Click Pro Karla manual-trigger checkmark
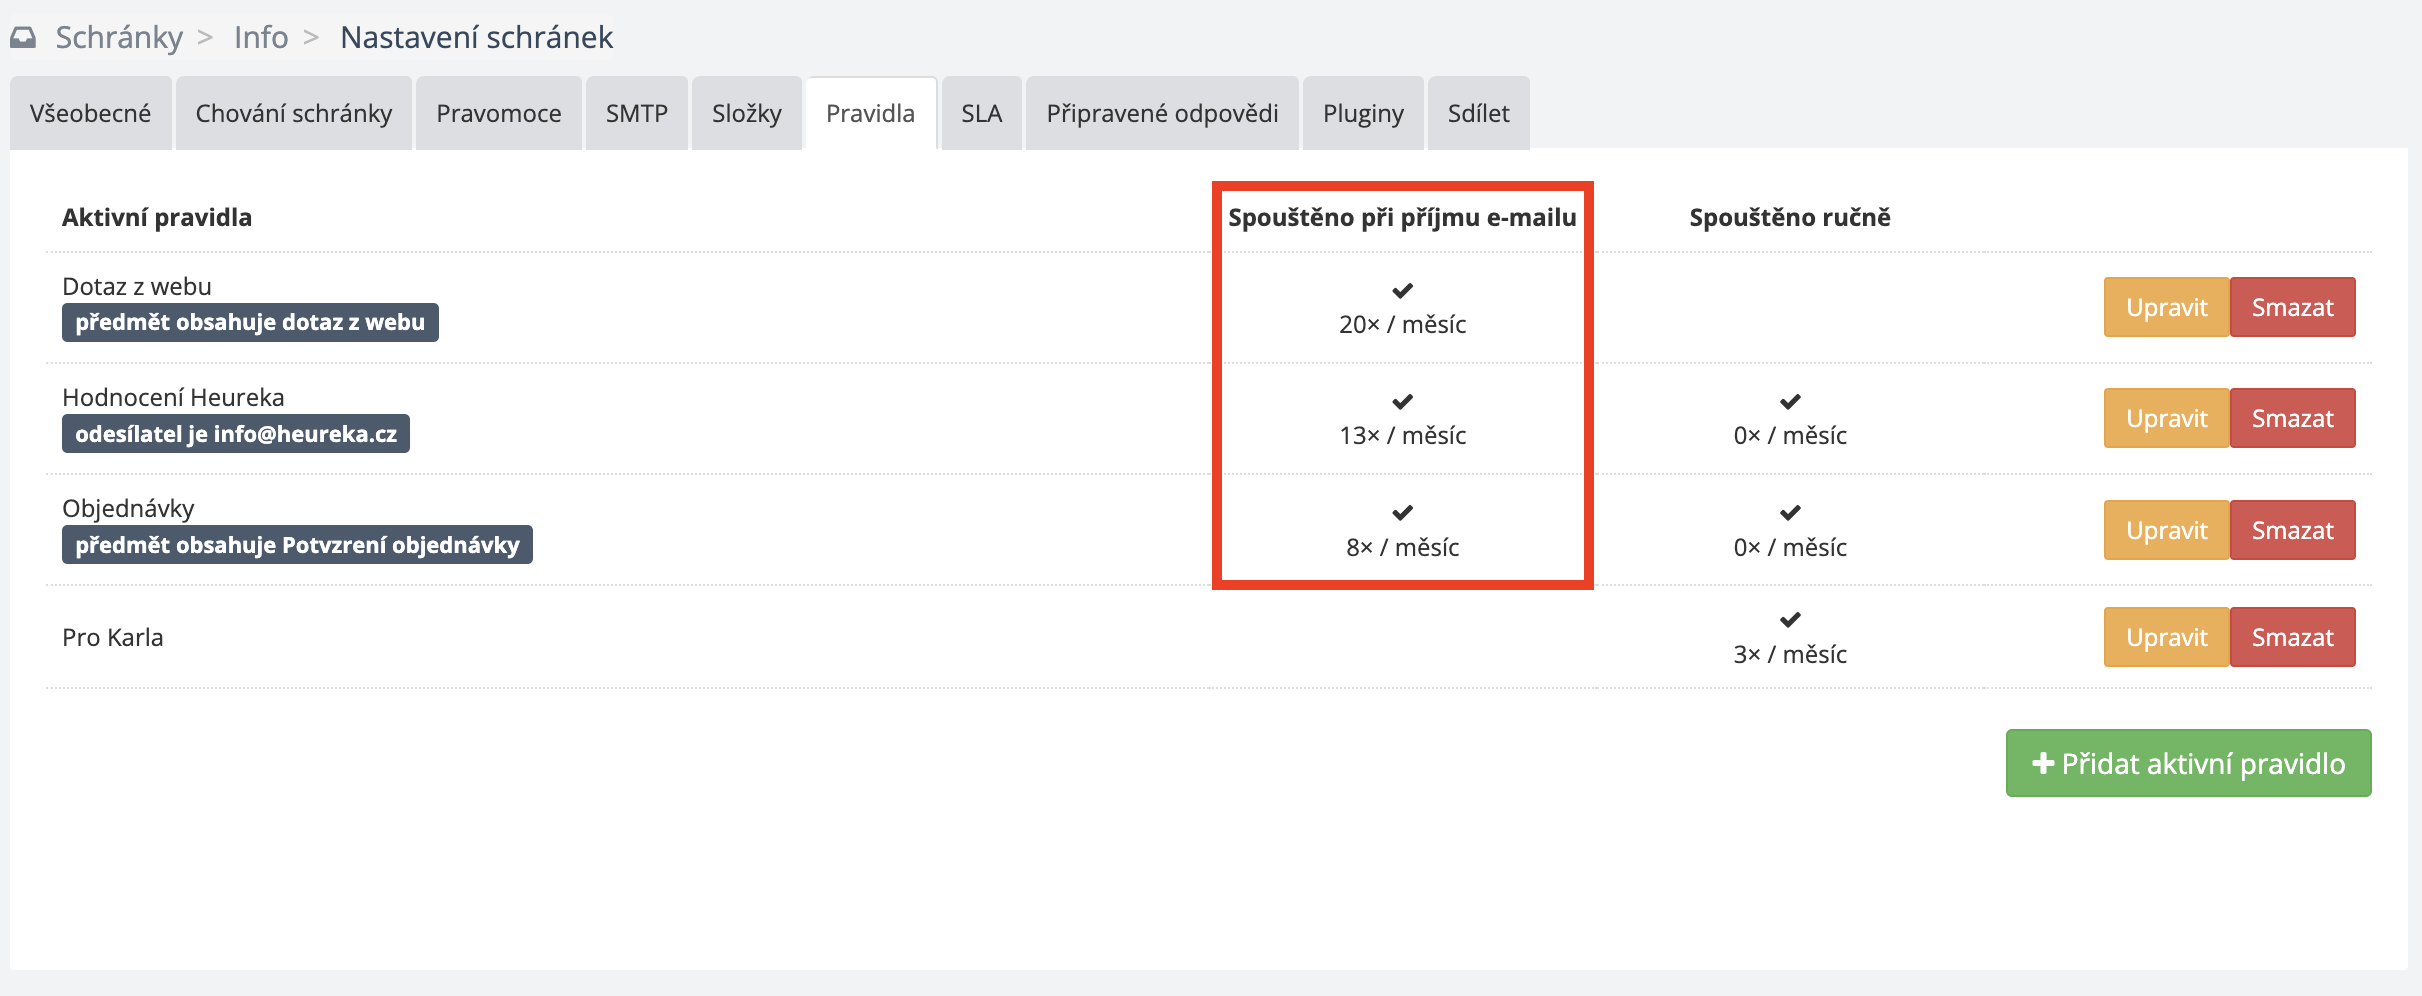Viewport: 2422px width, 996px height. [1790, 620]
